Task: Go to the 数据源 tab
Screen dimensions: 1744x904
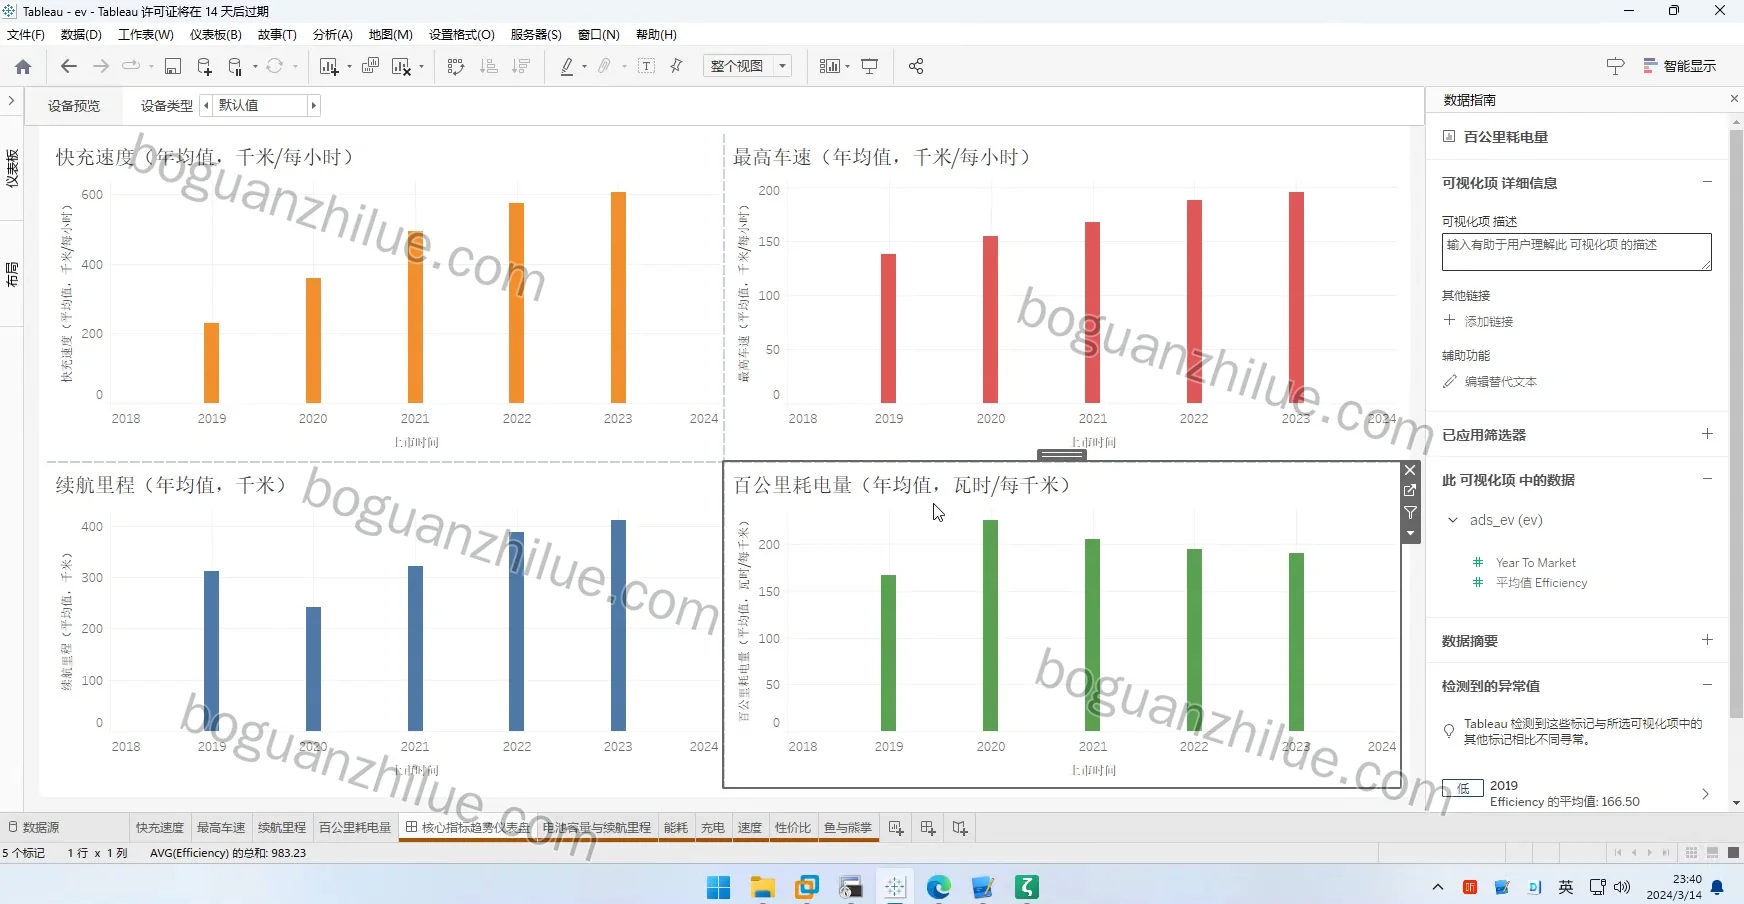Action: pos(34,828)
